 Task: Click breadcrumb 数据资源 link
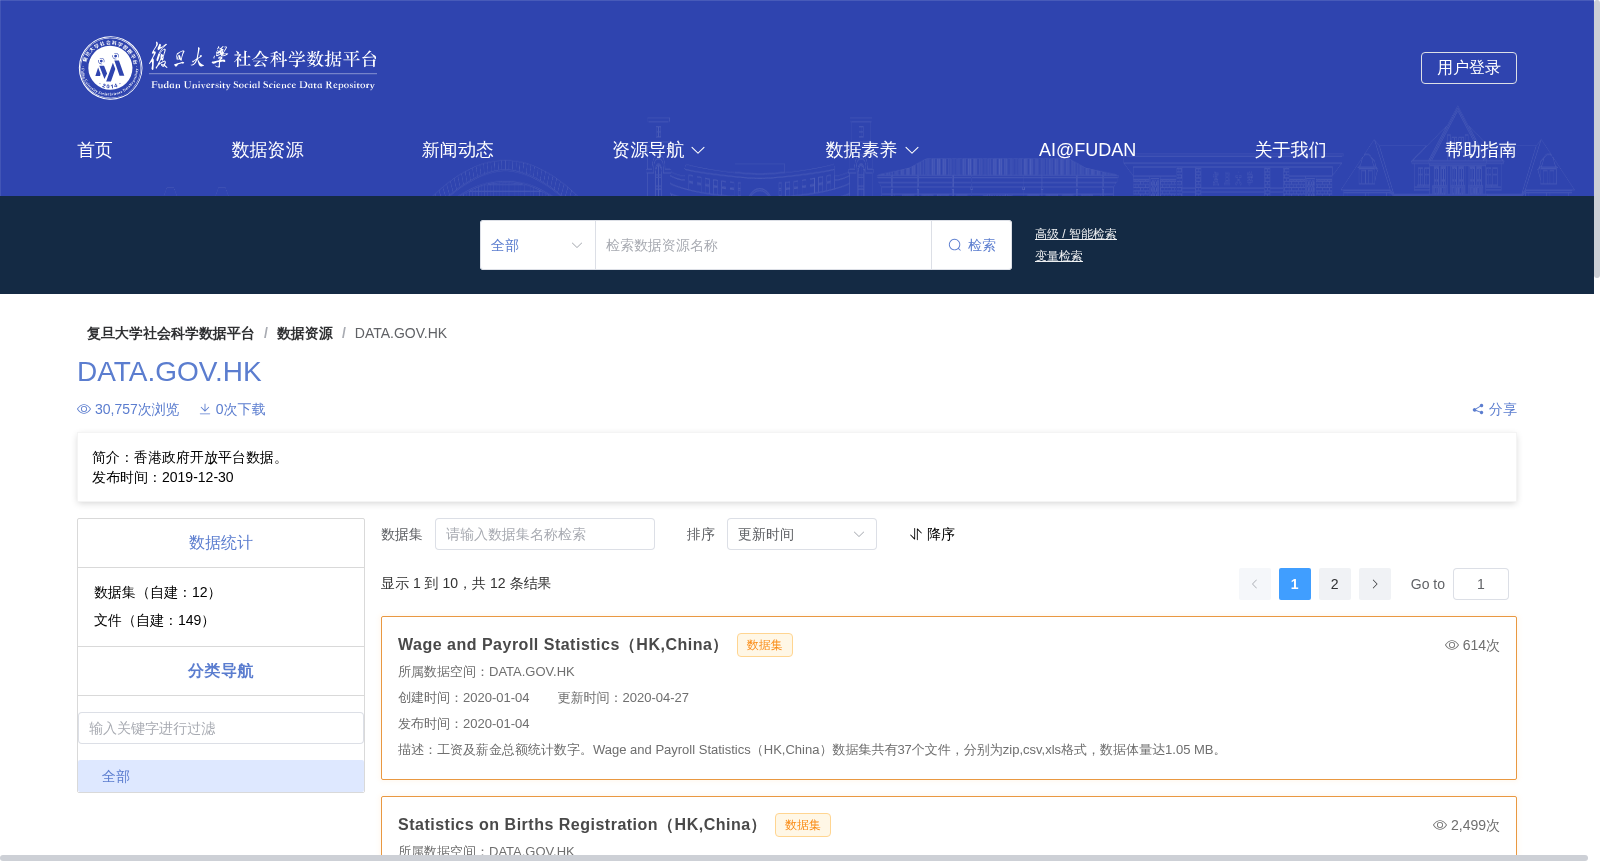pyautogui.click(x=305, y=333)
